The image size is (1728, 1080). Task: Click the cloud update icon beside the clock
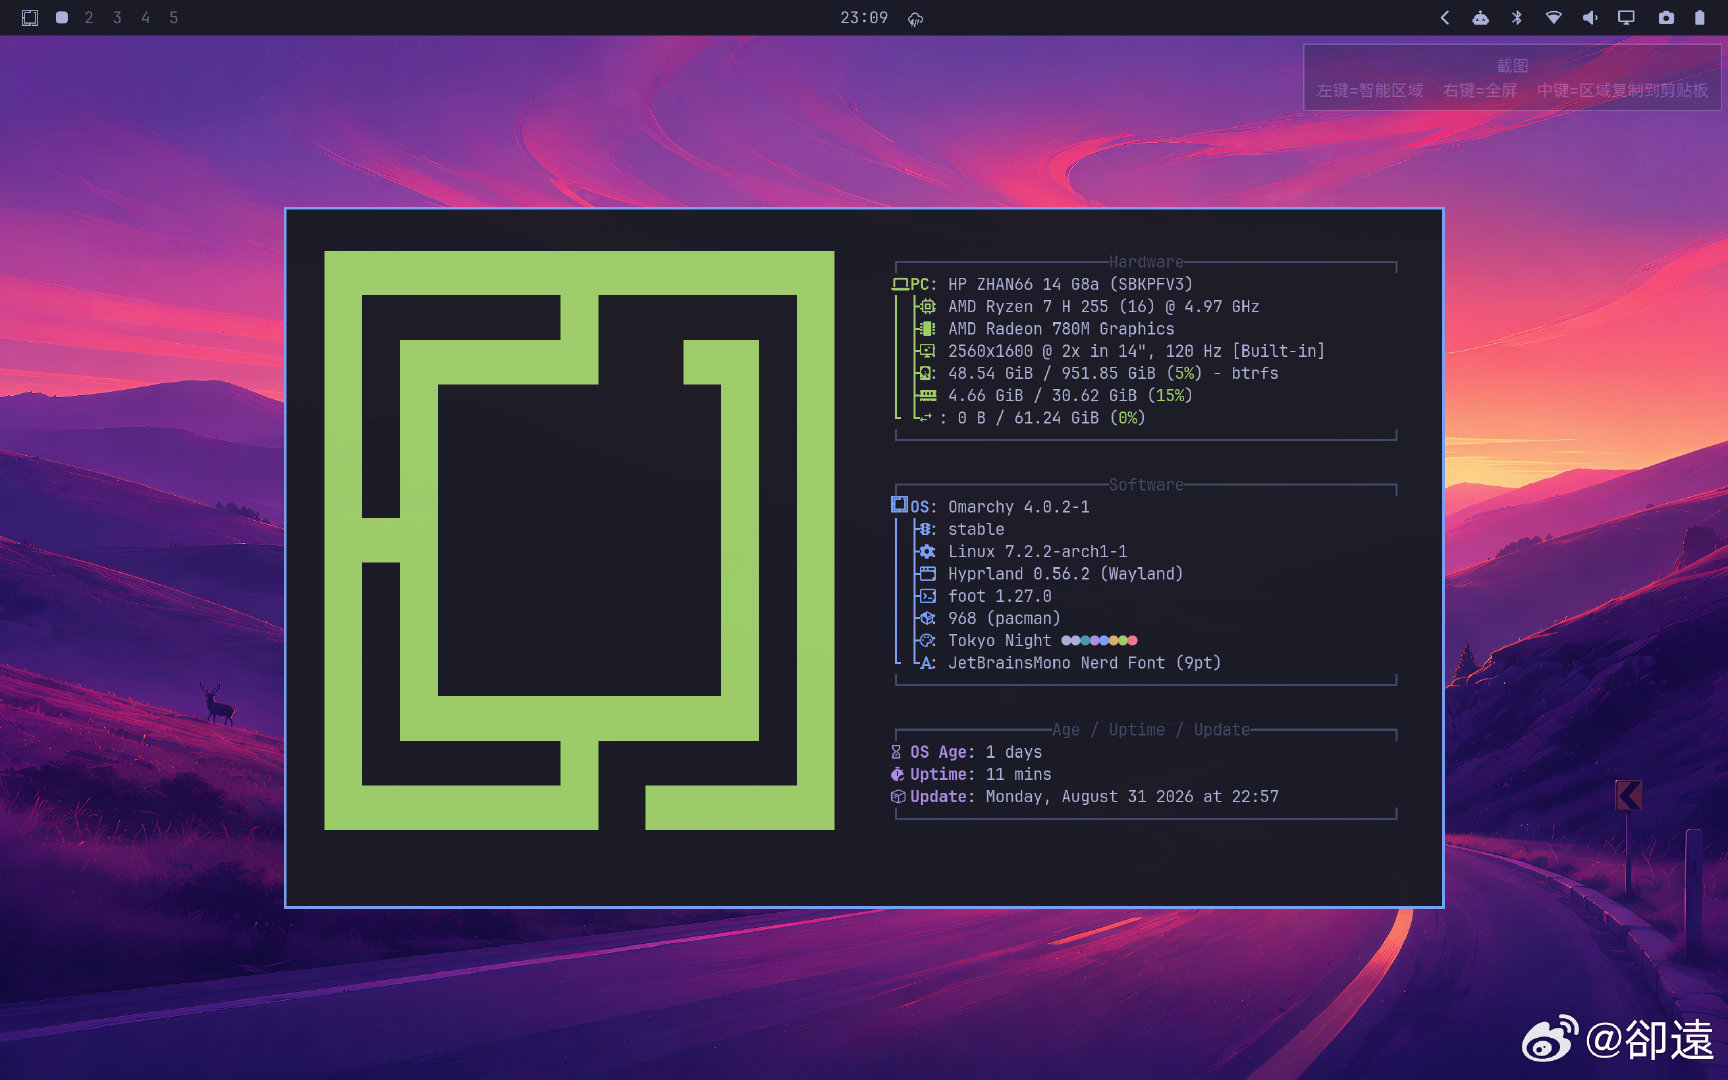click(915, 19)
